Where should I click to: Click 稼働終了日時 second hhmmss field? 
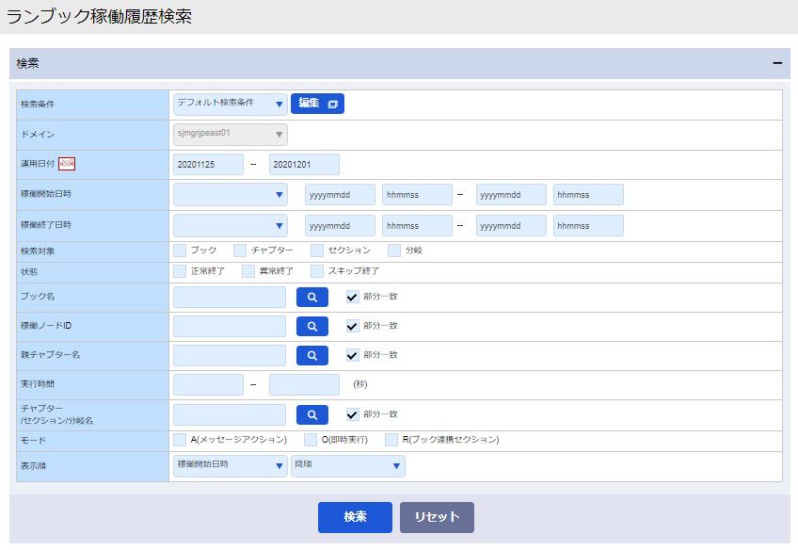pos(588,226)
